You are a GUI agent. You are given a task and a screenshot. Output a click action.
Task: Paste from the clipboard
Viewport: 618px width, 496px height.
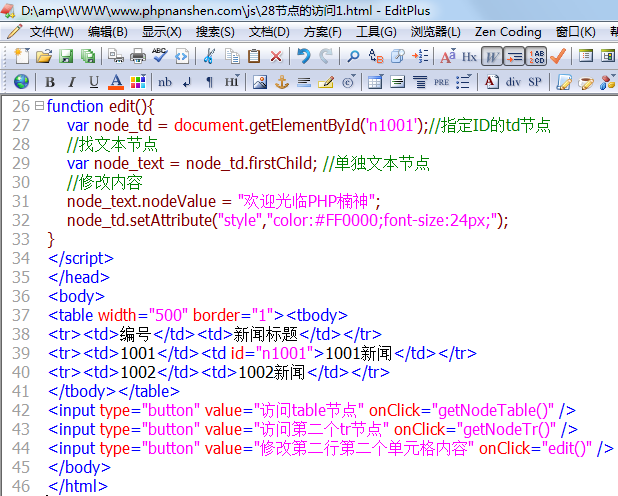coord(254,56)
